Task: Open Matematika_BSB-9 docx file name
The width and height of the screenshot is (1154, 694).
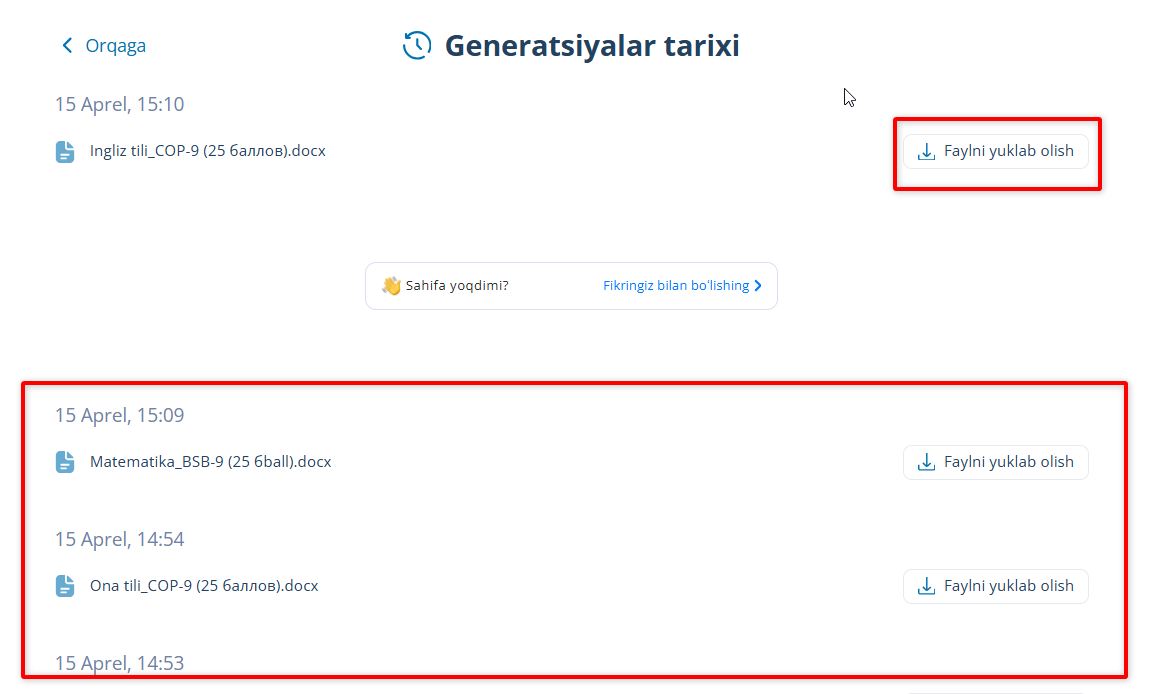Action: pos(210,462)
